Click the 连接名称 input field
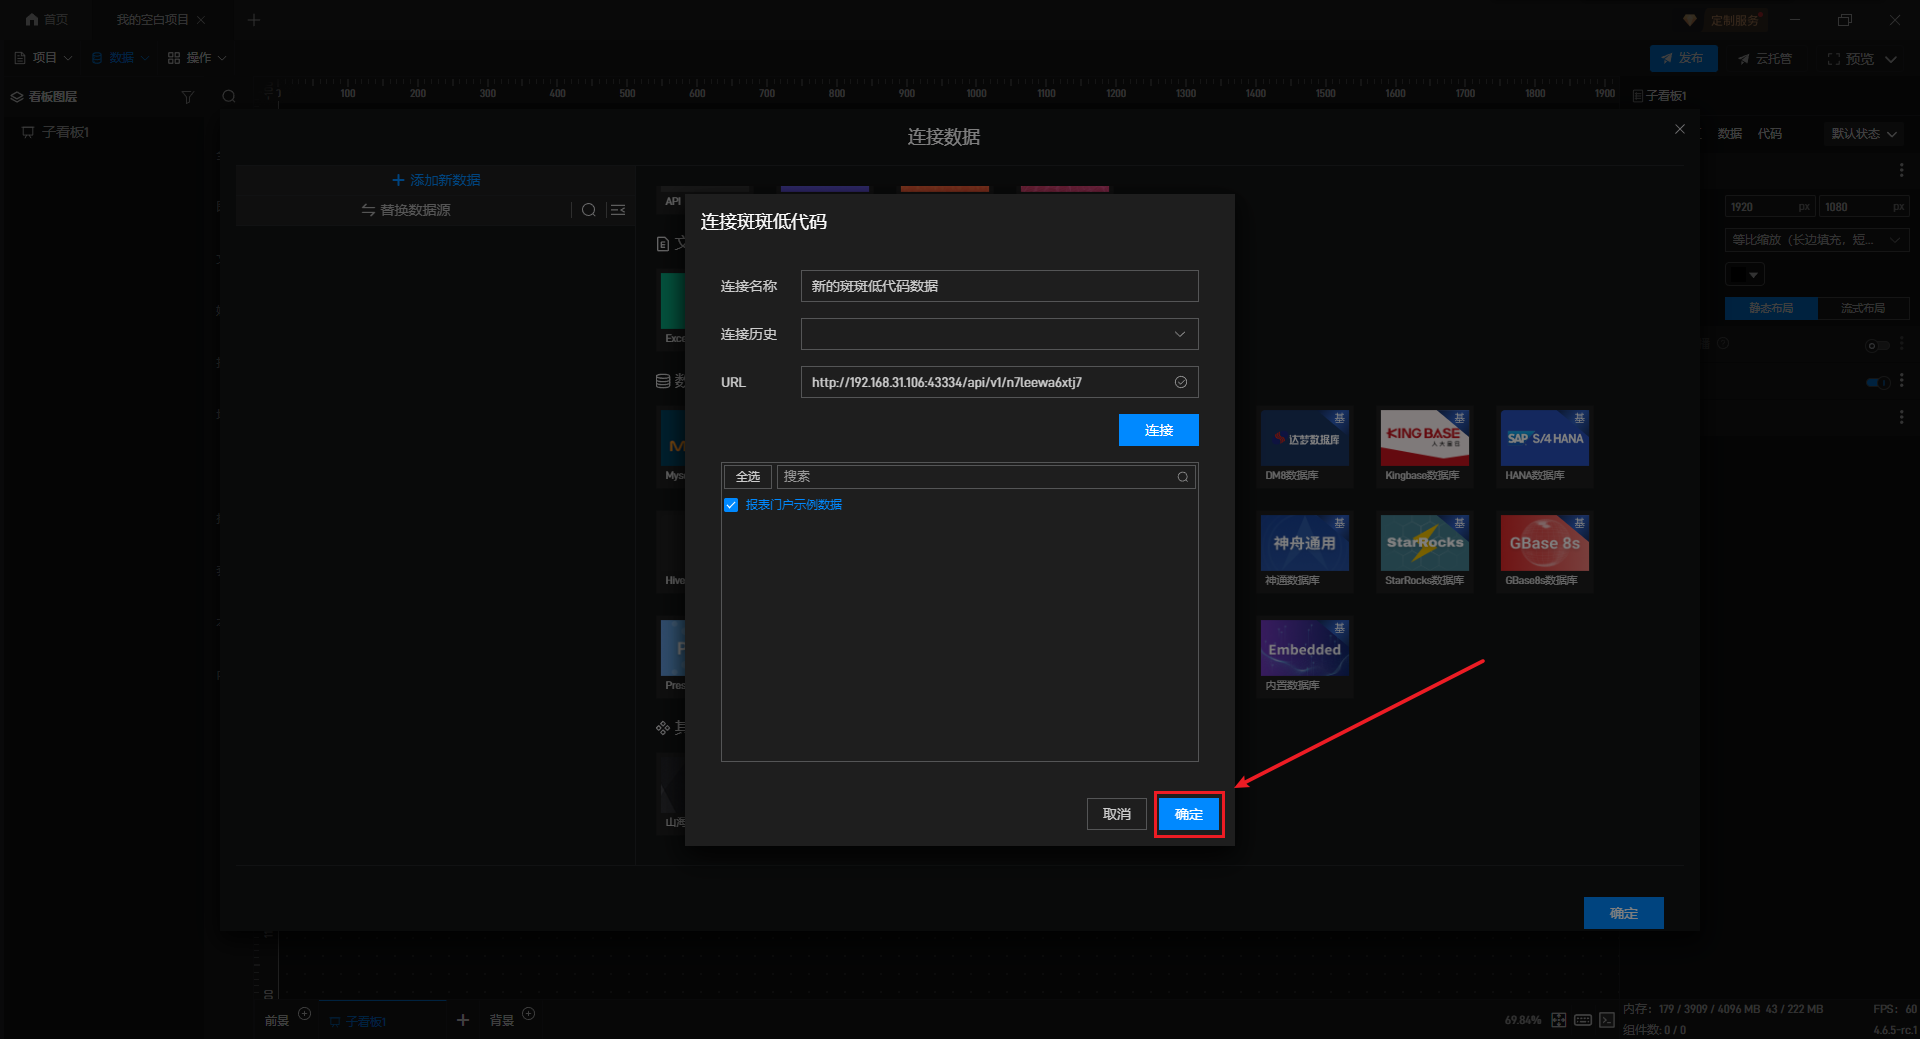 pos(999,286)
